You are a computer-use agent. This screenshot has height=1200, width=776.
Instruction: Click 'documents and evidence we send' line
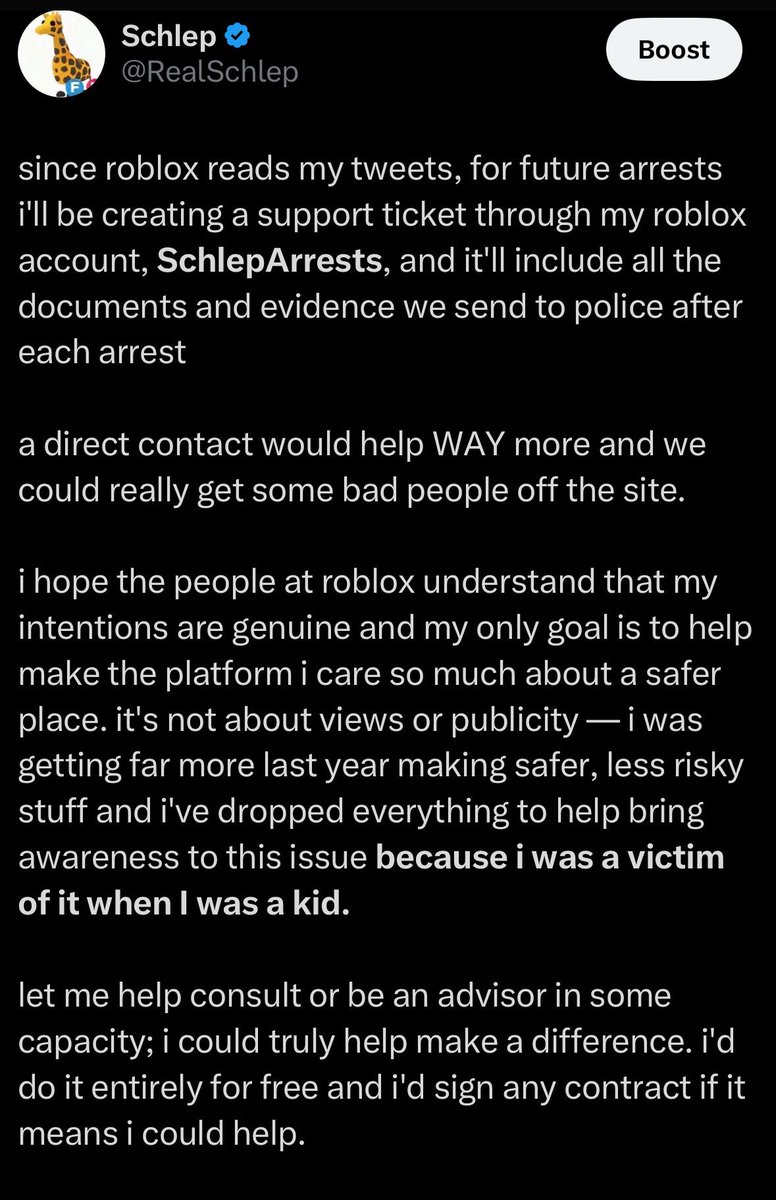(x=380, y=306)
